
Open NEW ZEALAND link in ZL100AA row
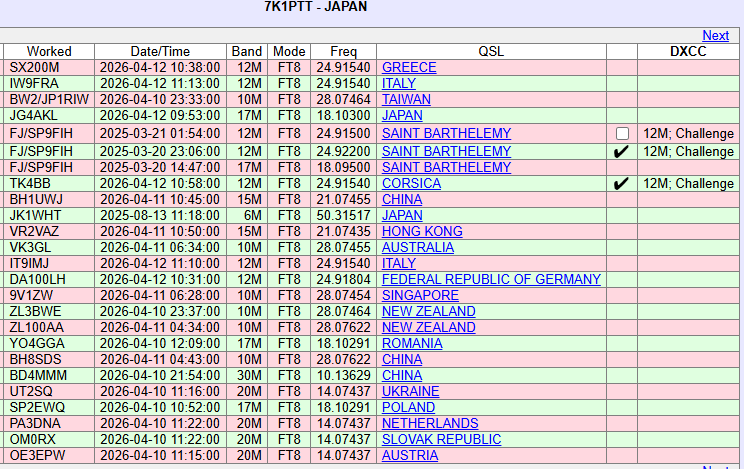428,328
